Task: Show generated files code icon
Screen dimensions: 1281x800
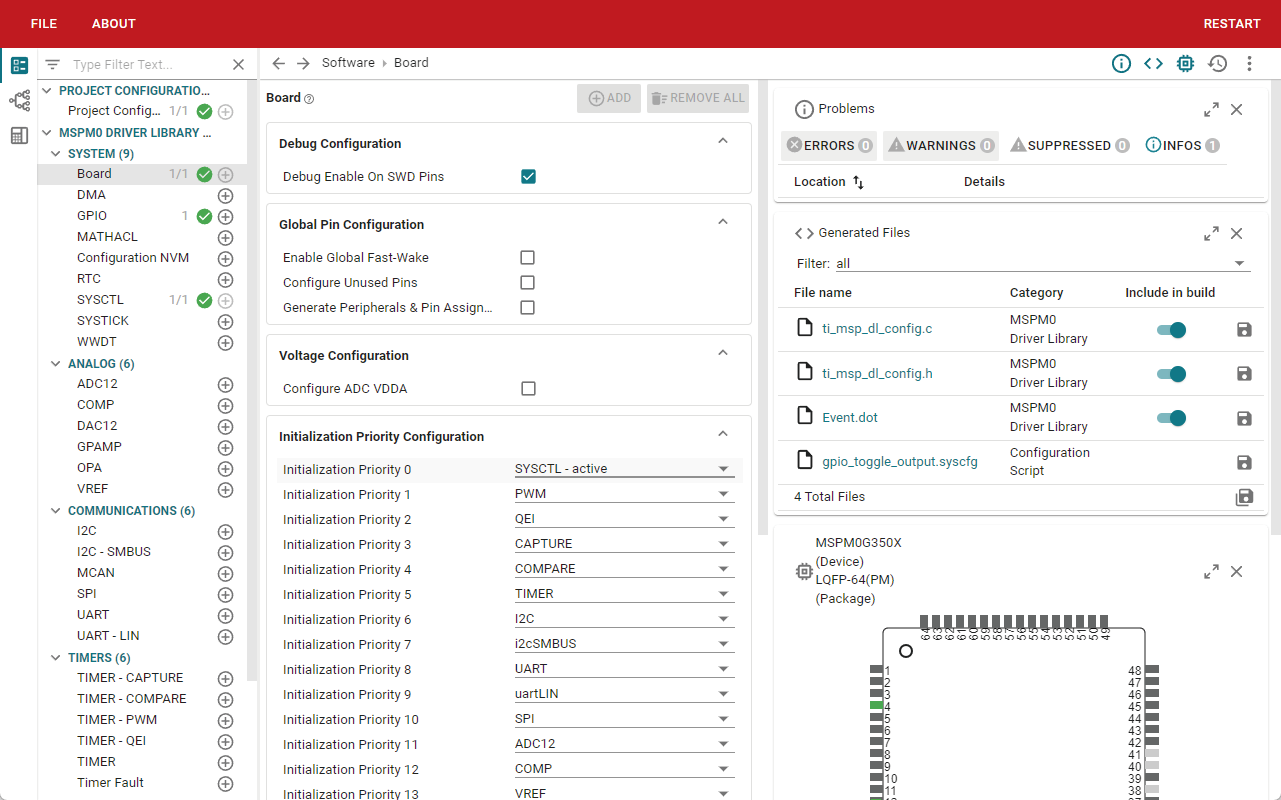Action: pyautogui.click(x=1153, y=63)
